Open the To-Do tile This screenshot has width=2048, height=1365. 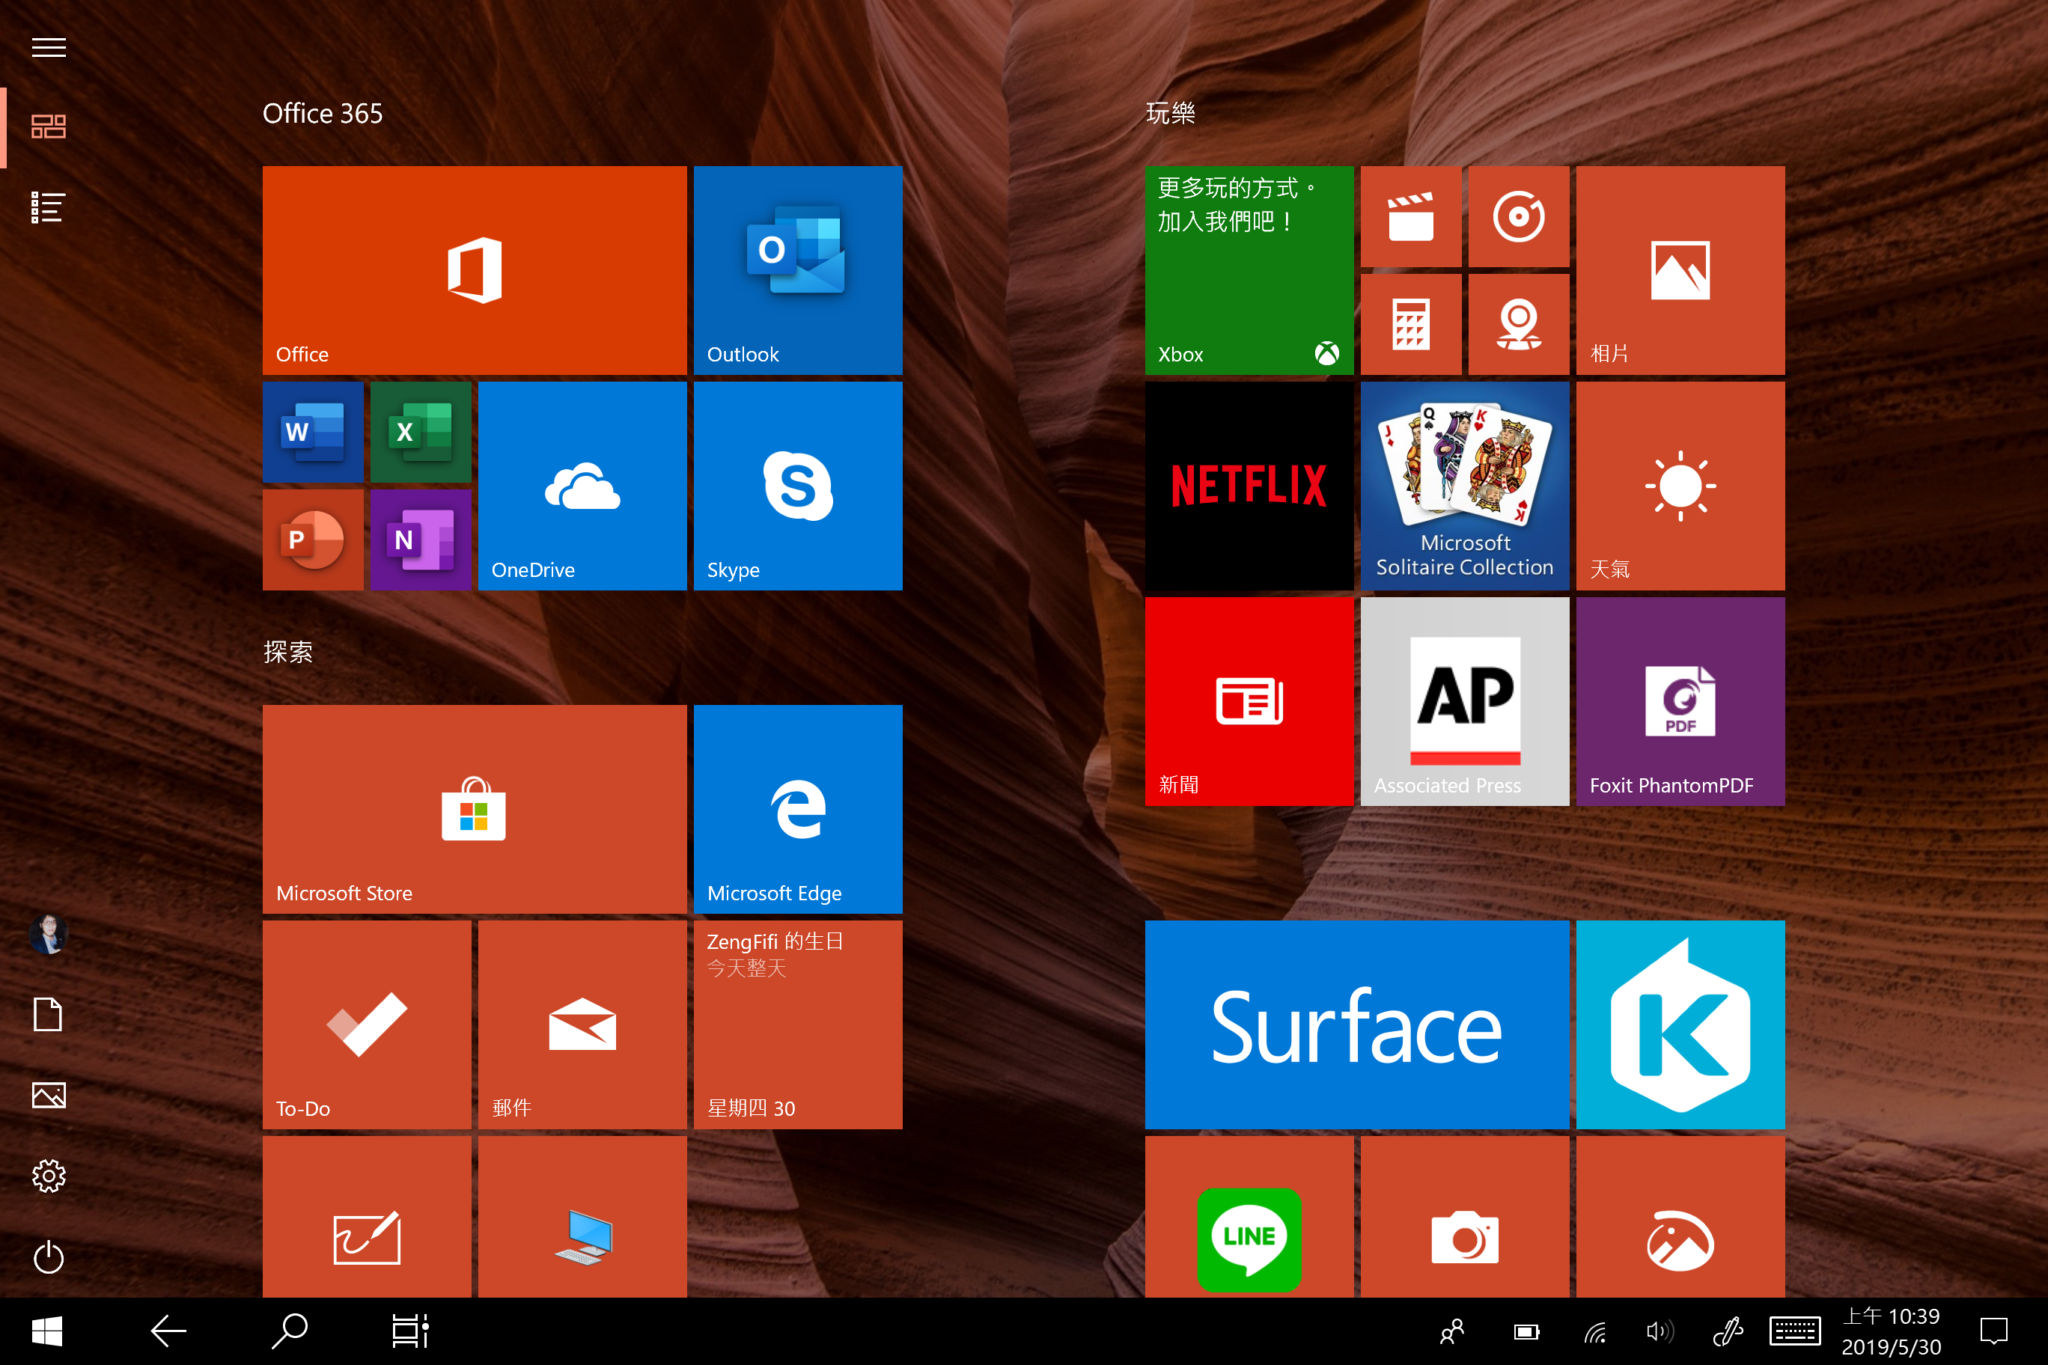[367, 1025]
